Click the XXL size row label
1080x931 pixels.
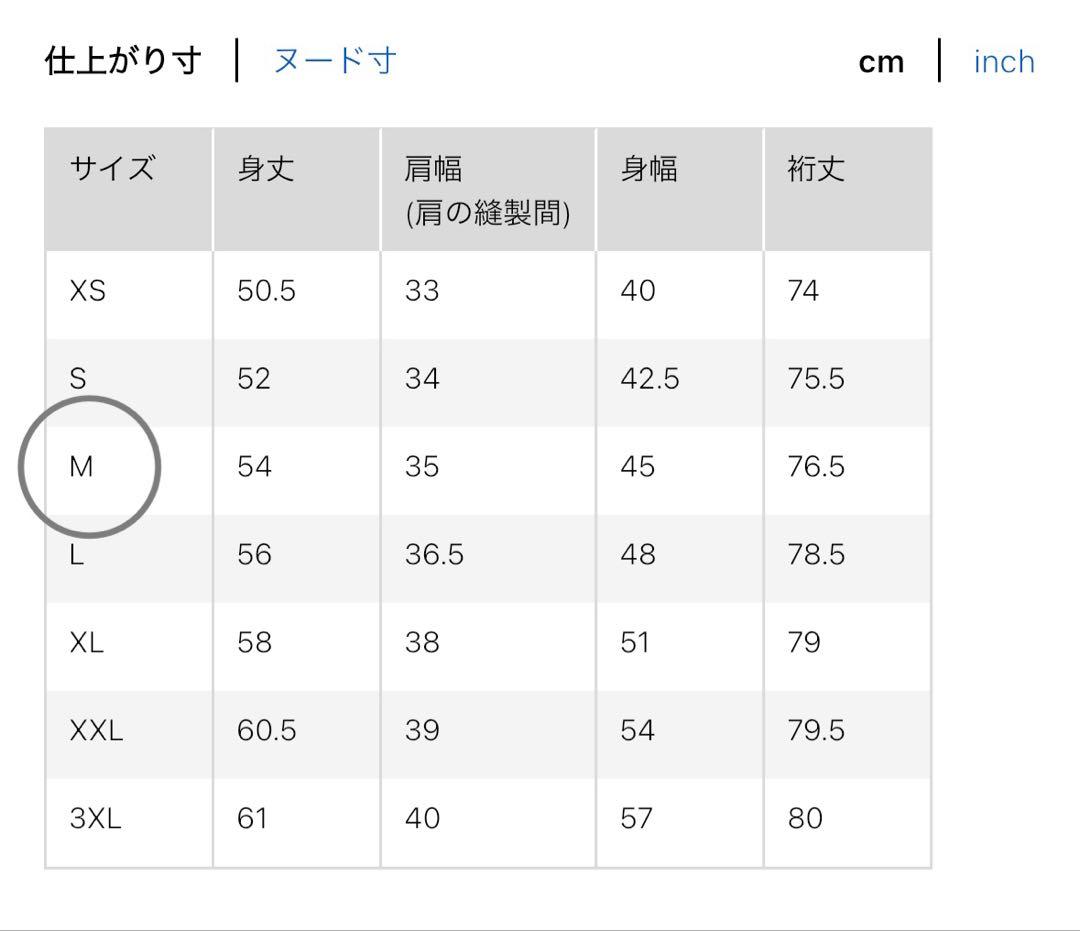click(x=96, y=731)
